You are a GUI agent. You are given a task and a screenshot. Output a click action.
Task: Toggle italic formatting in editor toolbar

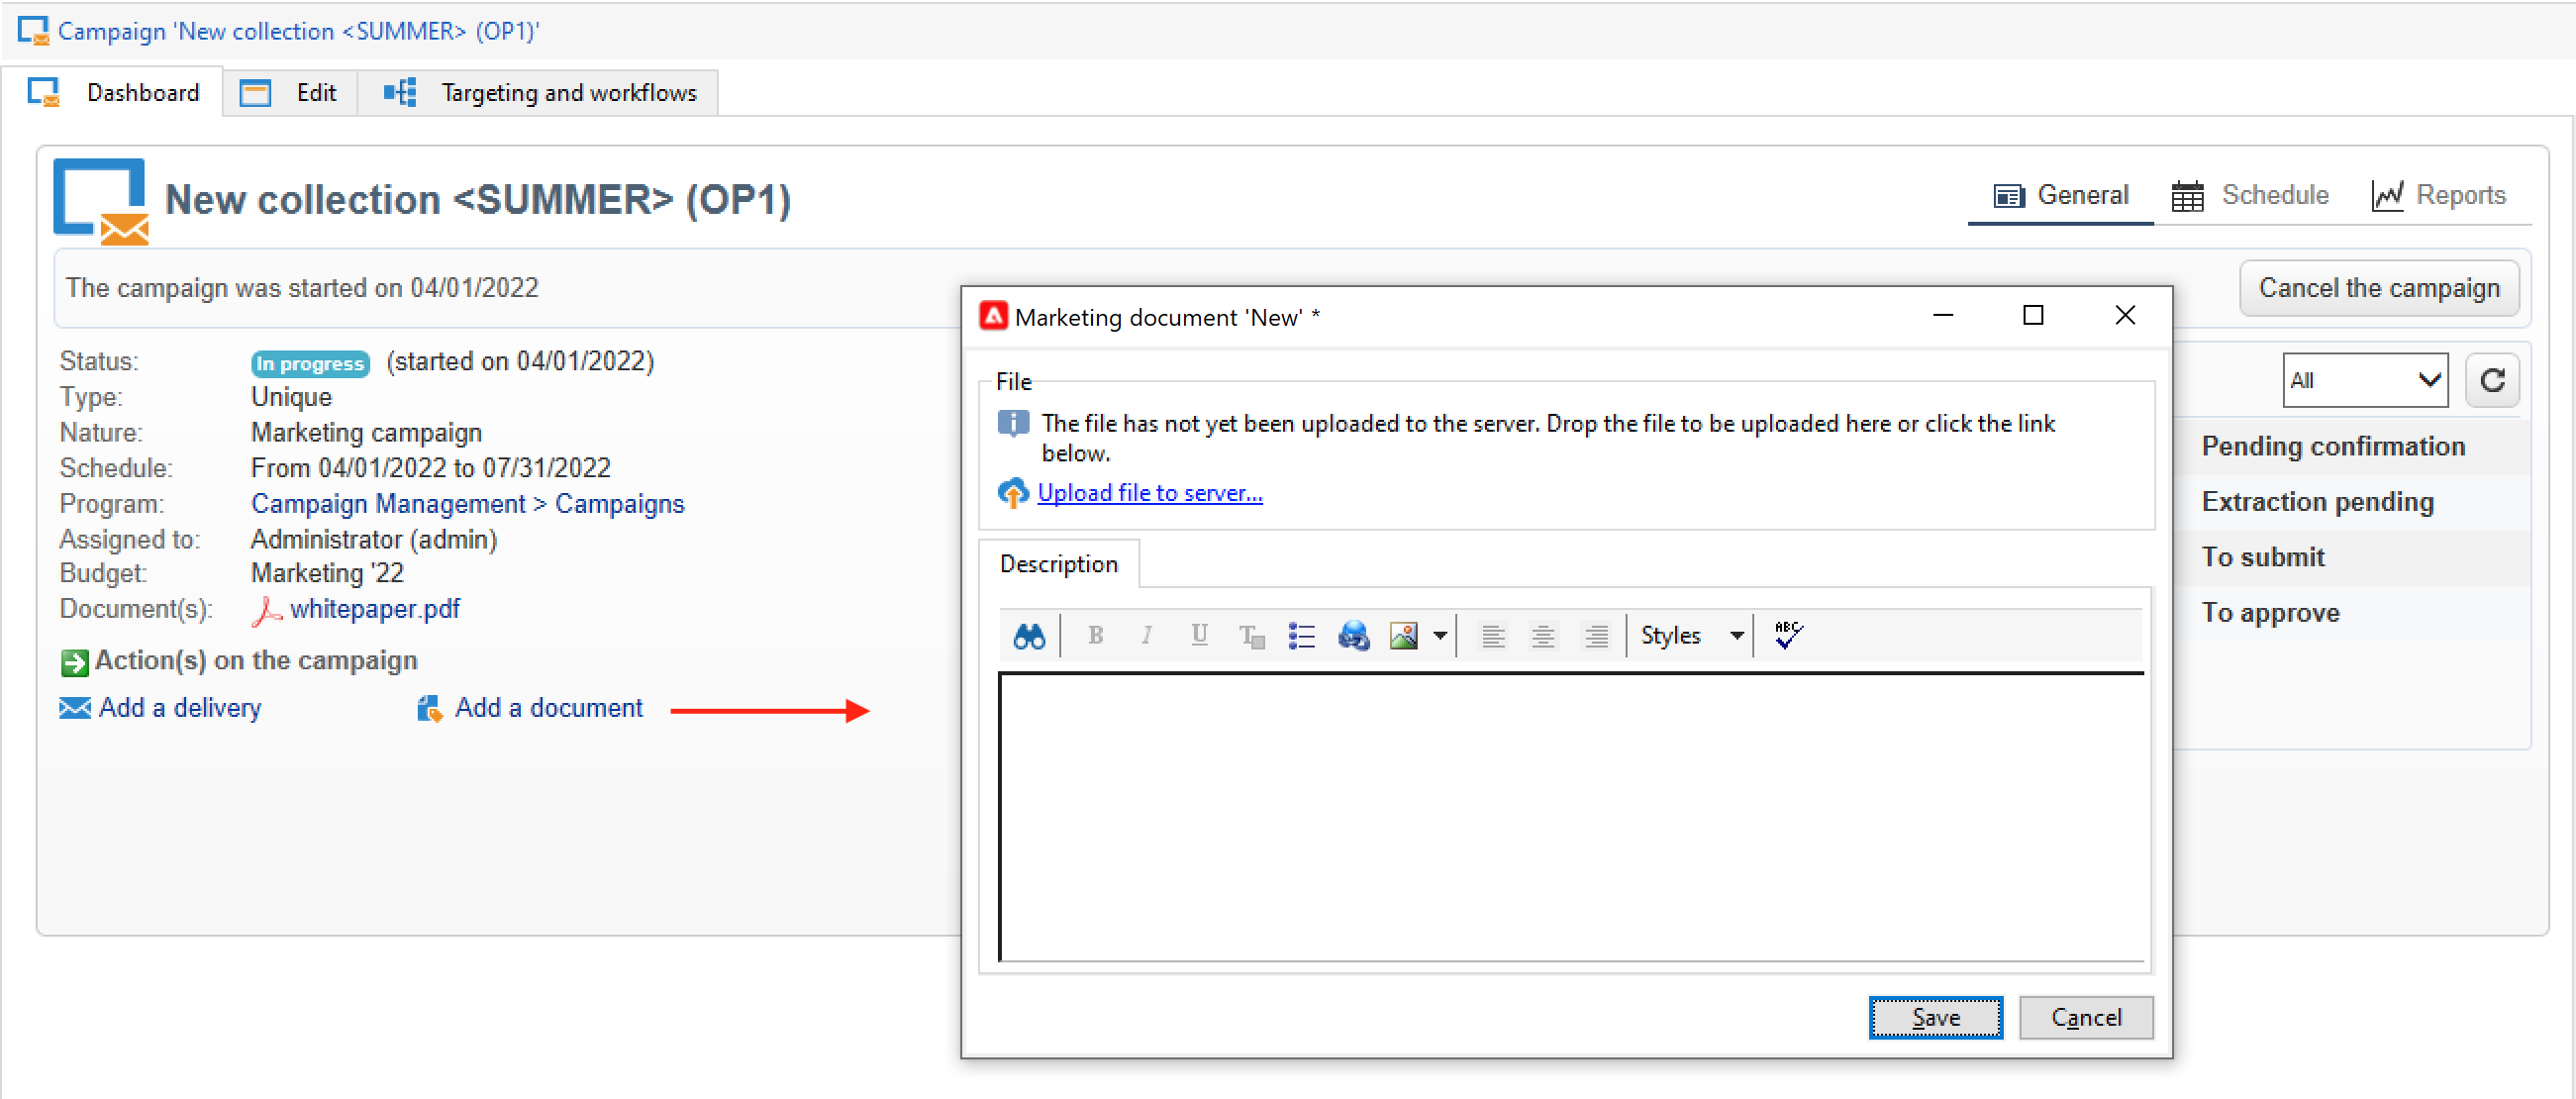click(x=1147, y=636)
